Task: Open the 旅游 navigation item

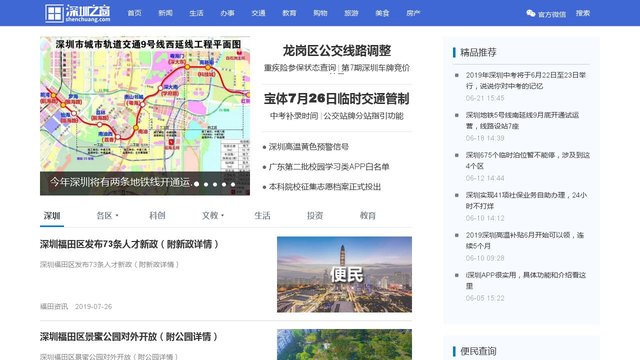Action: click(x=351, y=13)
